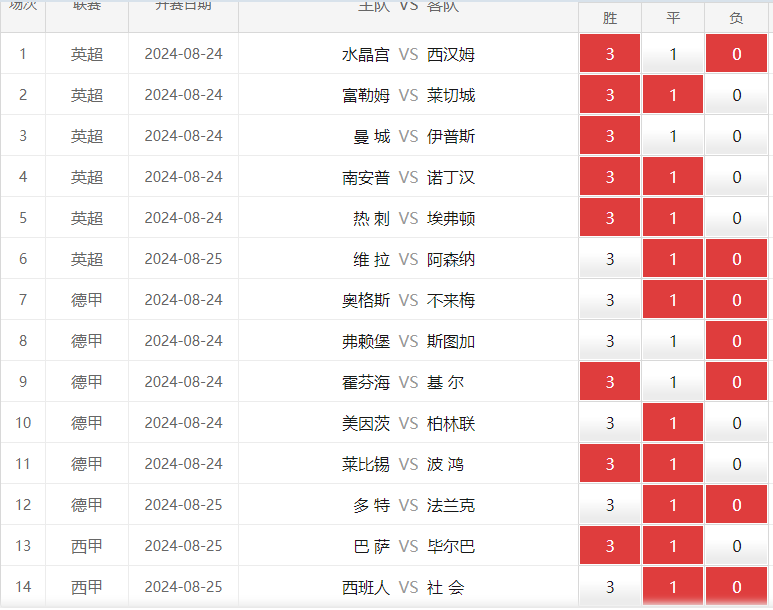Toggle draw (1) for 美因茨 VS 柏林联
The height and width of the screenshot is (610, 773).
coord(673,422)
